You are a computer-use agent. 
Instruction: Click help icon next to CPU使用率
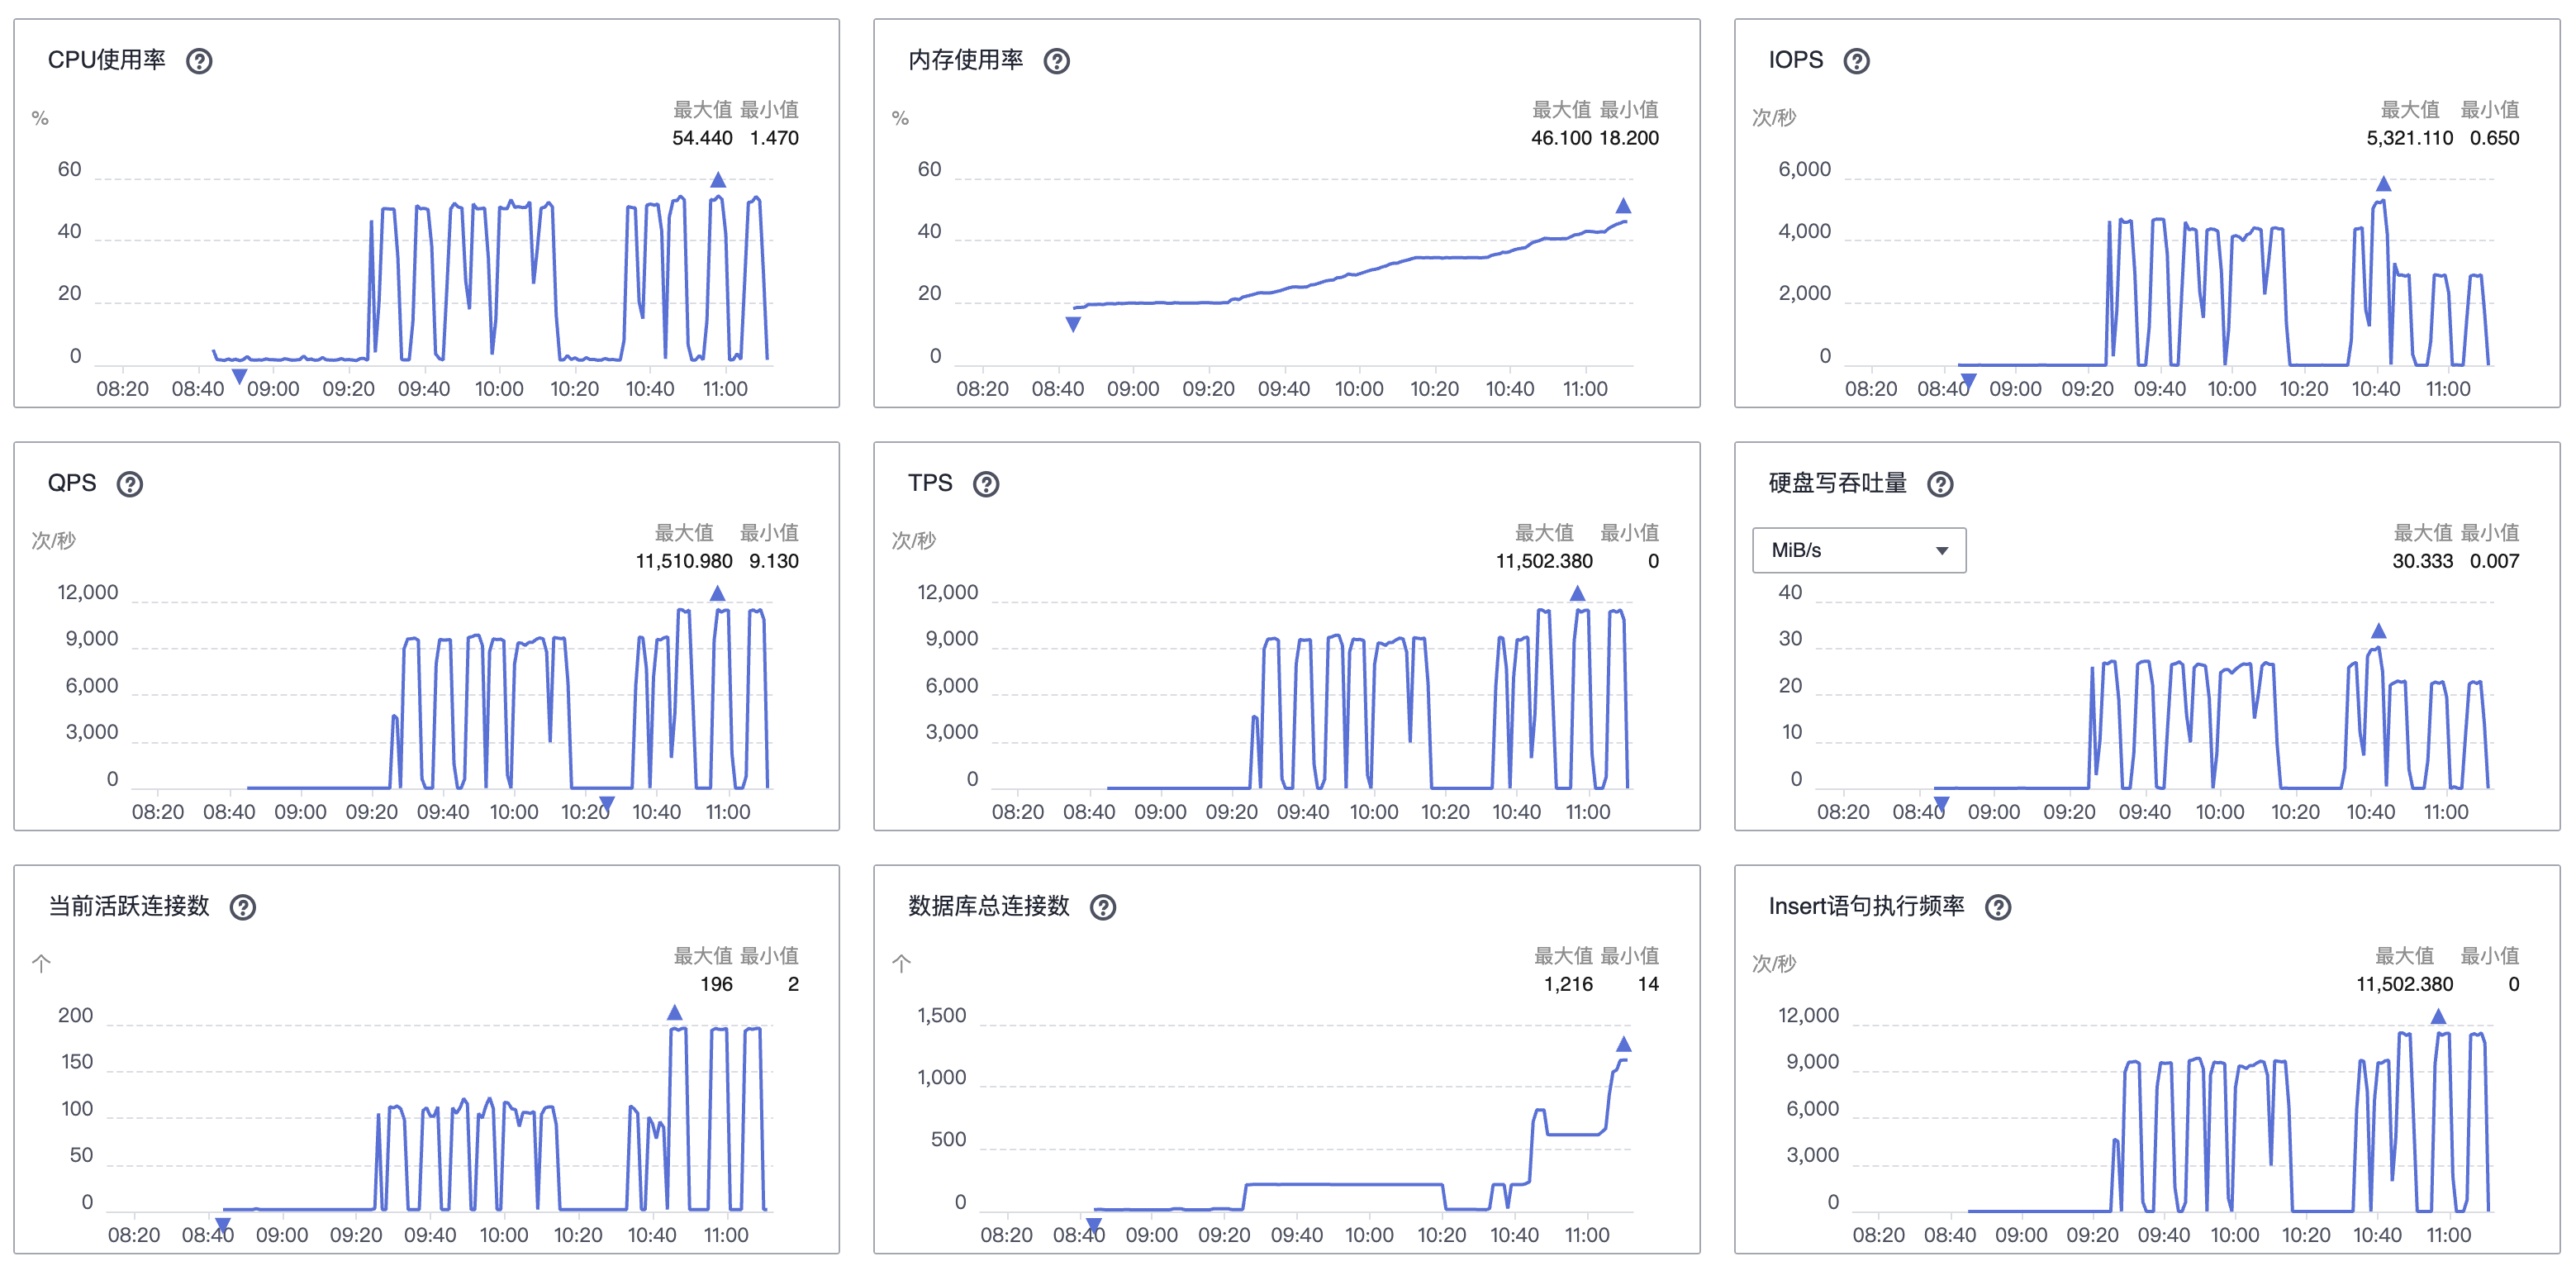199,61
